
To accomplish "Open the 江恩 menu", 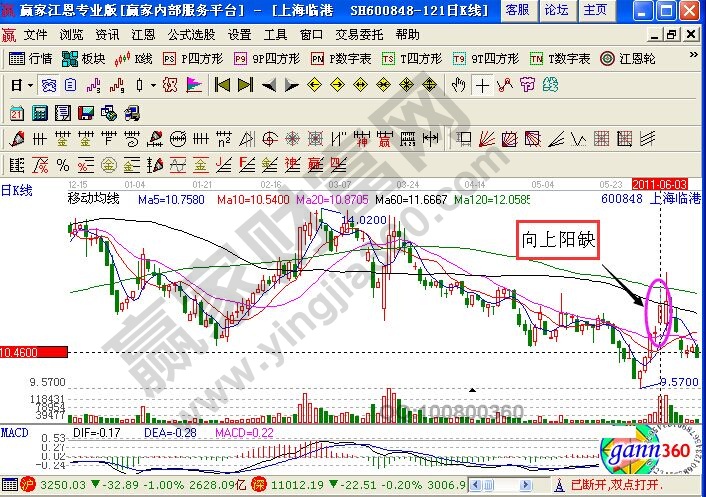I will [142, 34].
